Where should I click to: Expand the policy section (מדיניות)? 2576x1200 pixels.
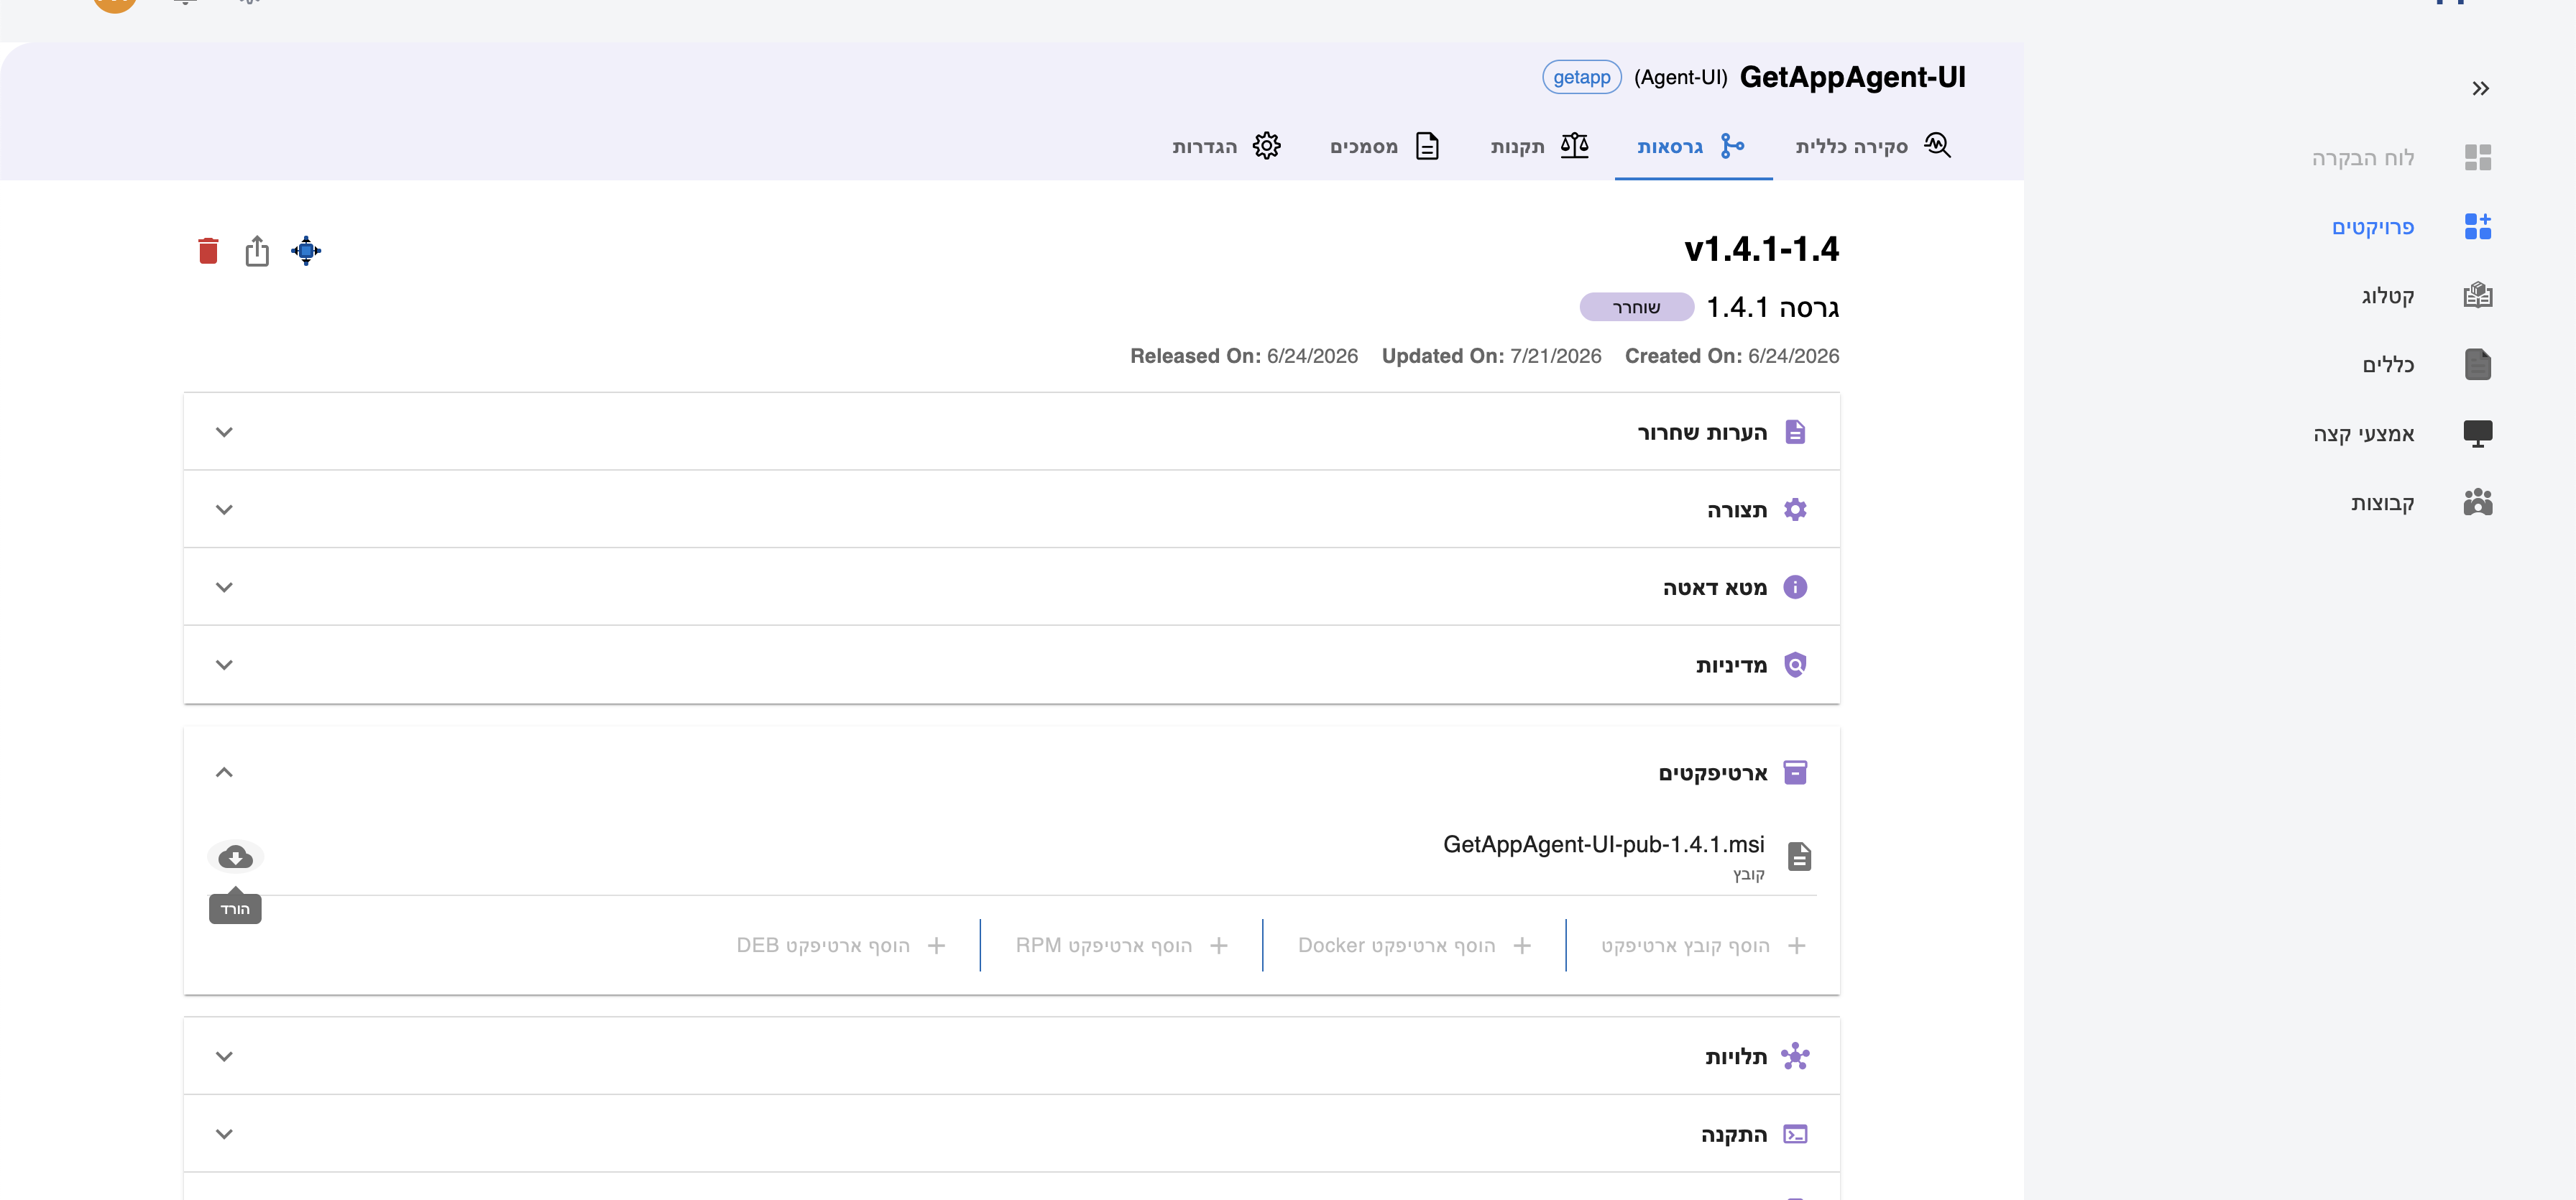[x=224, y=665]
